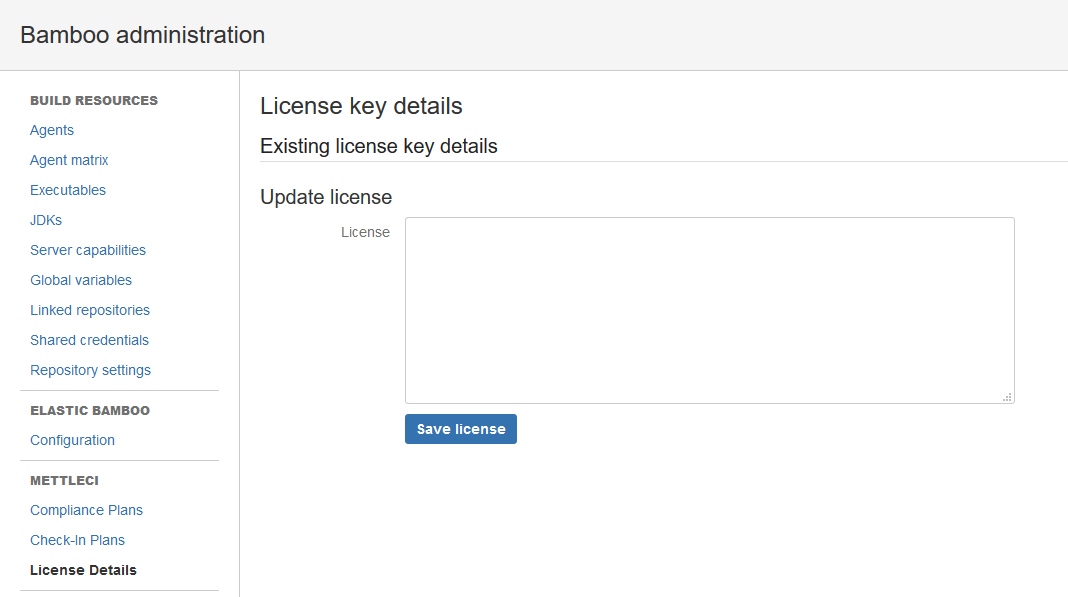Navigate to Global variables
The height and width of the screenshot is (597, 1068).
click(x=81, y=280)
